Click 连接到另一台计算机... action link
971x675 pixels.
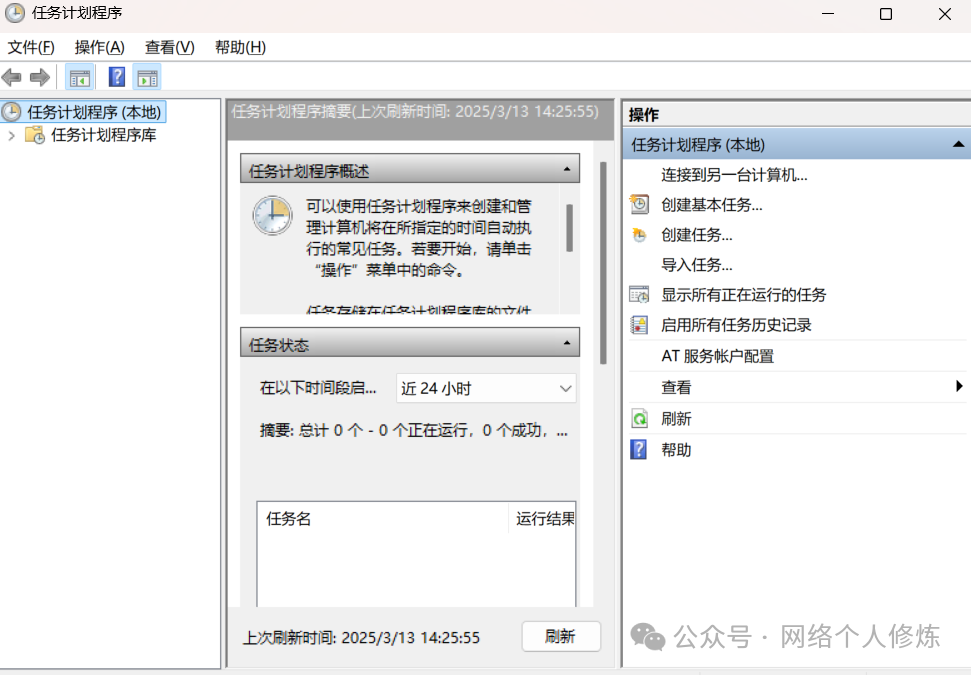734,175
